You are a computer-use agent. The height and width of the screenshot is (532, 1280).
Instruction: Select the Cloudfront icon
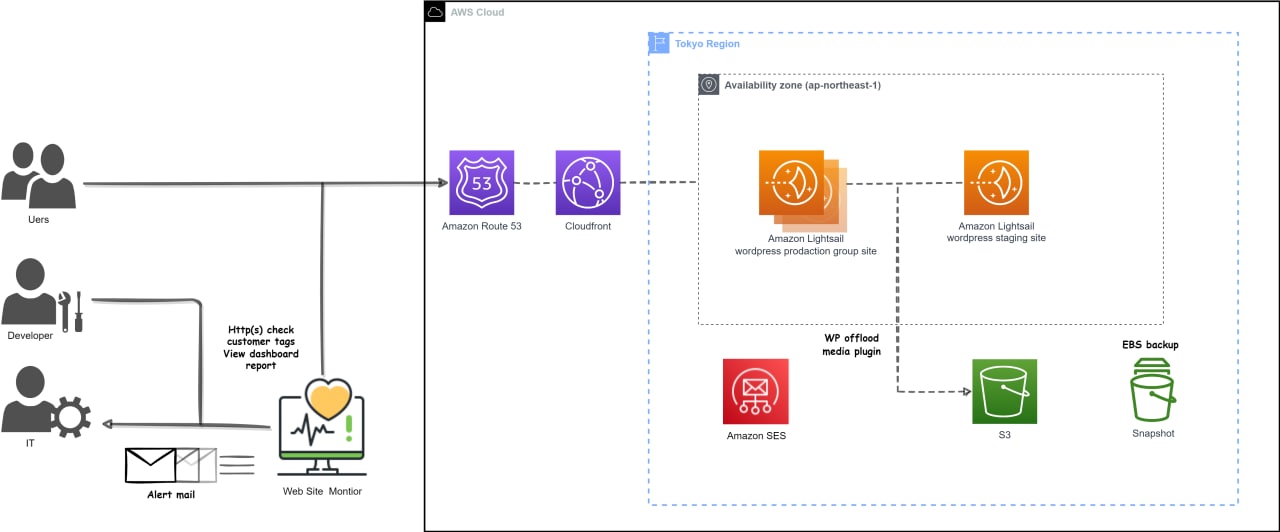(x=588, y=183)
